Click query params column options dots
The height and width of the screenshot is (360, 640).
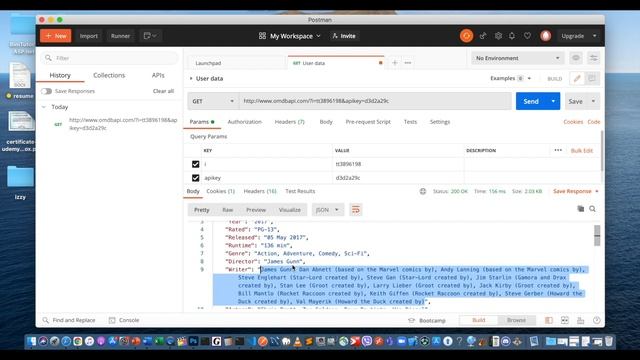(558, 150)
